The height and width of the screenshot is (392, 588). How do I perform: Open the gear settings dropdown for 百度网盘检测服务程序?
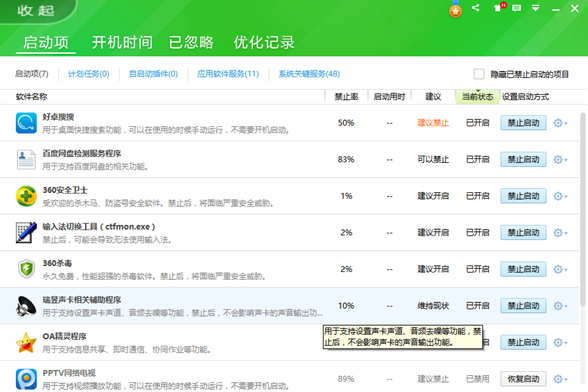(560, 159)
